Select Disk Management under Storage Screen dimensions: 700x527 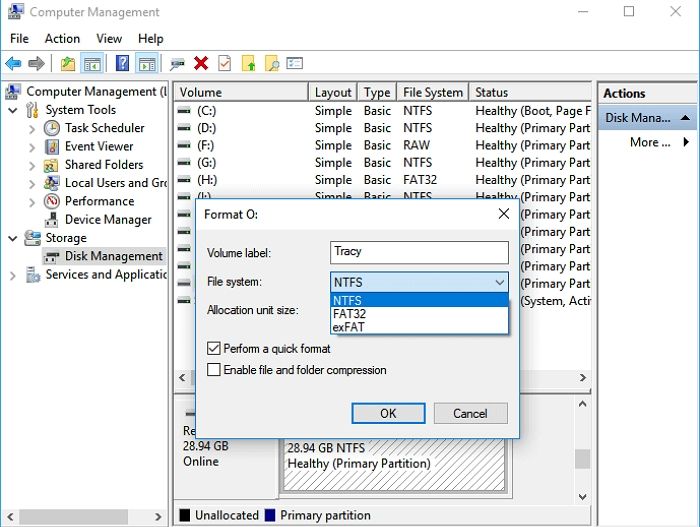[x=113, y=256]
